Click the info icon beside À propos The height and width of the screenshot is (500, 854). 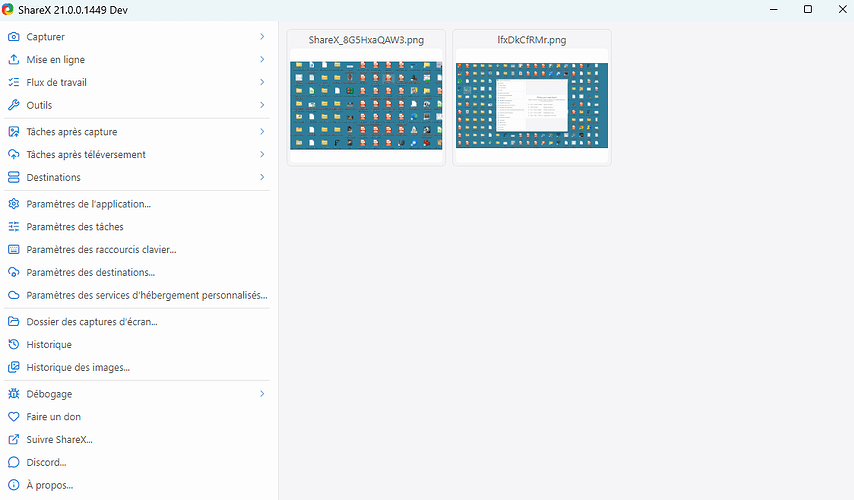click(x=14, y=485)
